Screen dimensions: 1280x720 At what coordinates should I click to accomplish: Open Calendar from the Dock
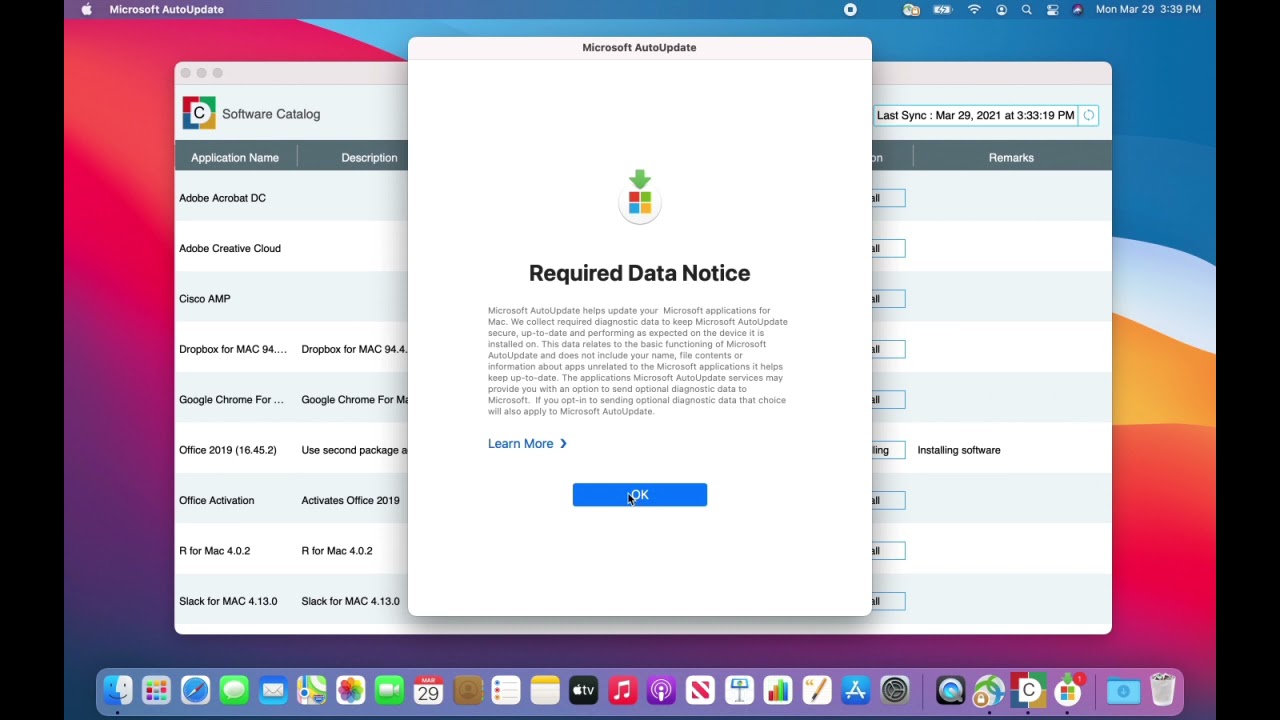click(x=428, y=690)
